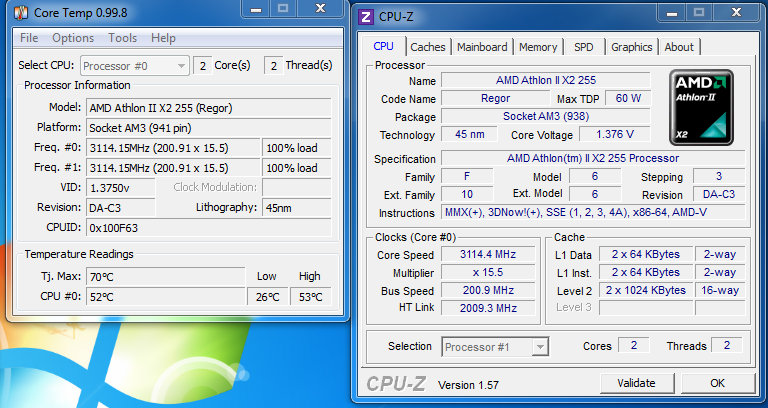This screenshot has height=408, width=768.
Task: Click the Platform field Socket AM3 (941 pin)
Action: (209, 128)
